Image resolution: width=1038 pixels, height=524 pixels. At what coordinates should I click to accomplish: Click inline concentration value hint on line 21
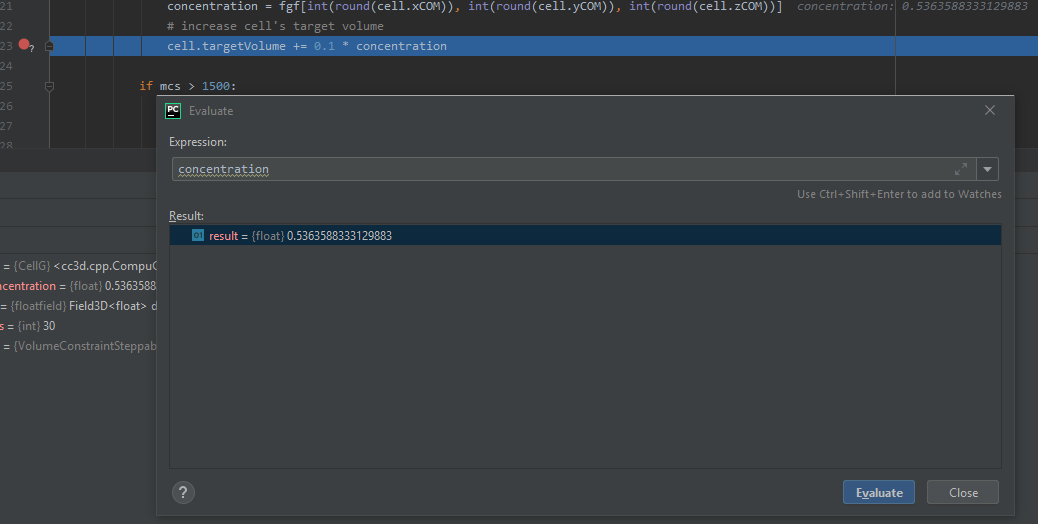pyautogui.click(x=912, y=6)
